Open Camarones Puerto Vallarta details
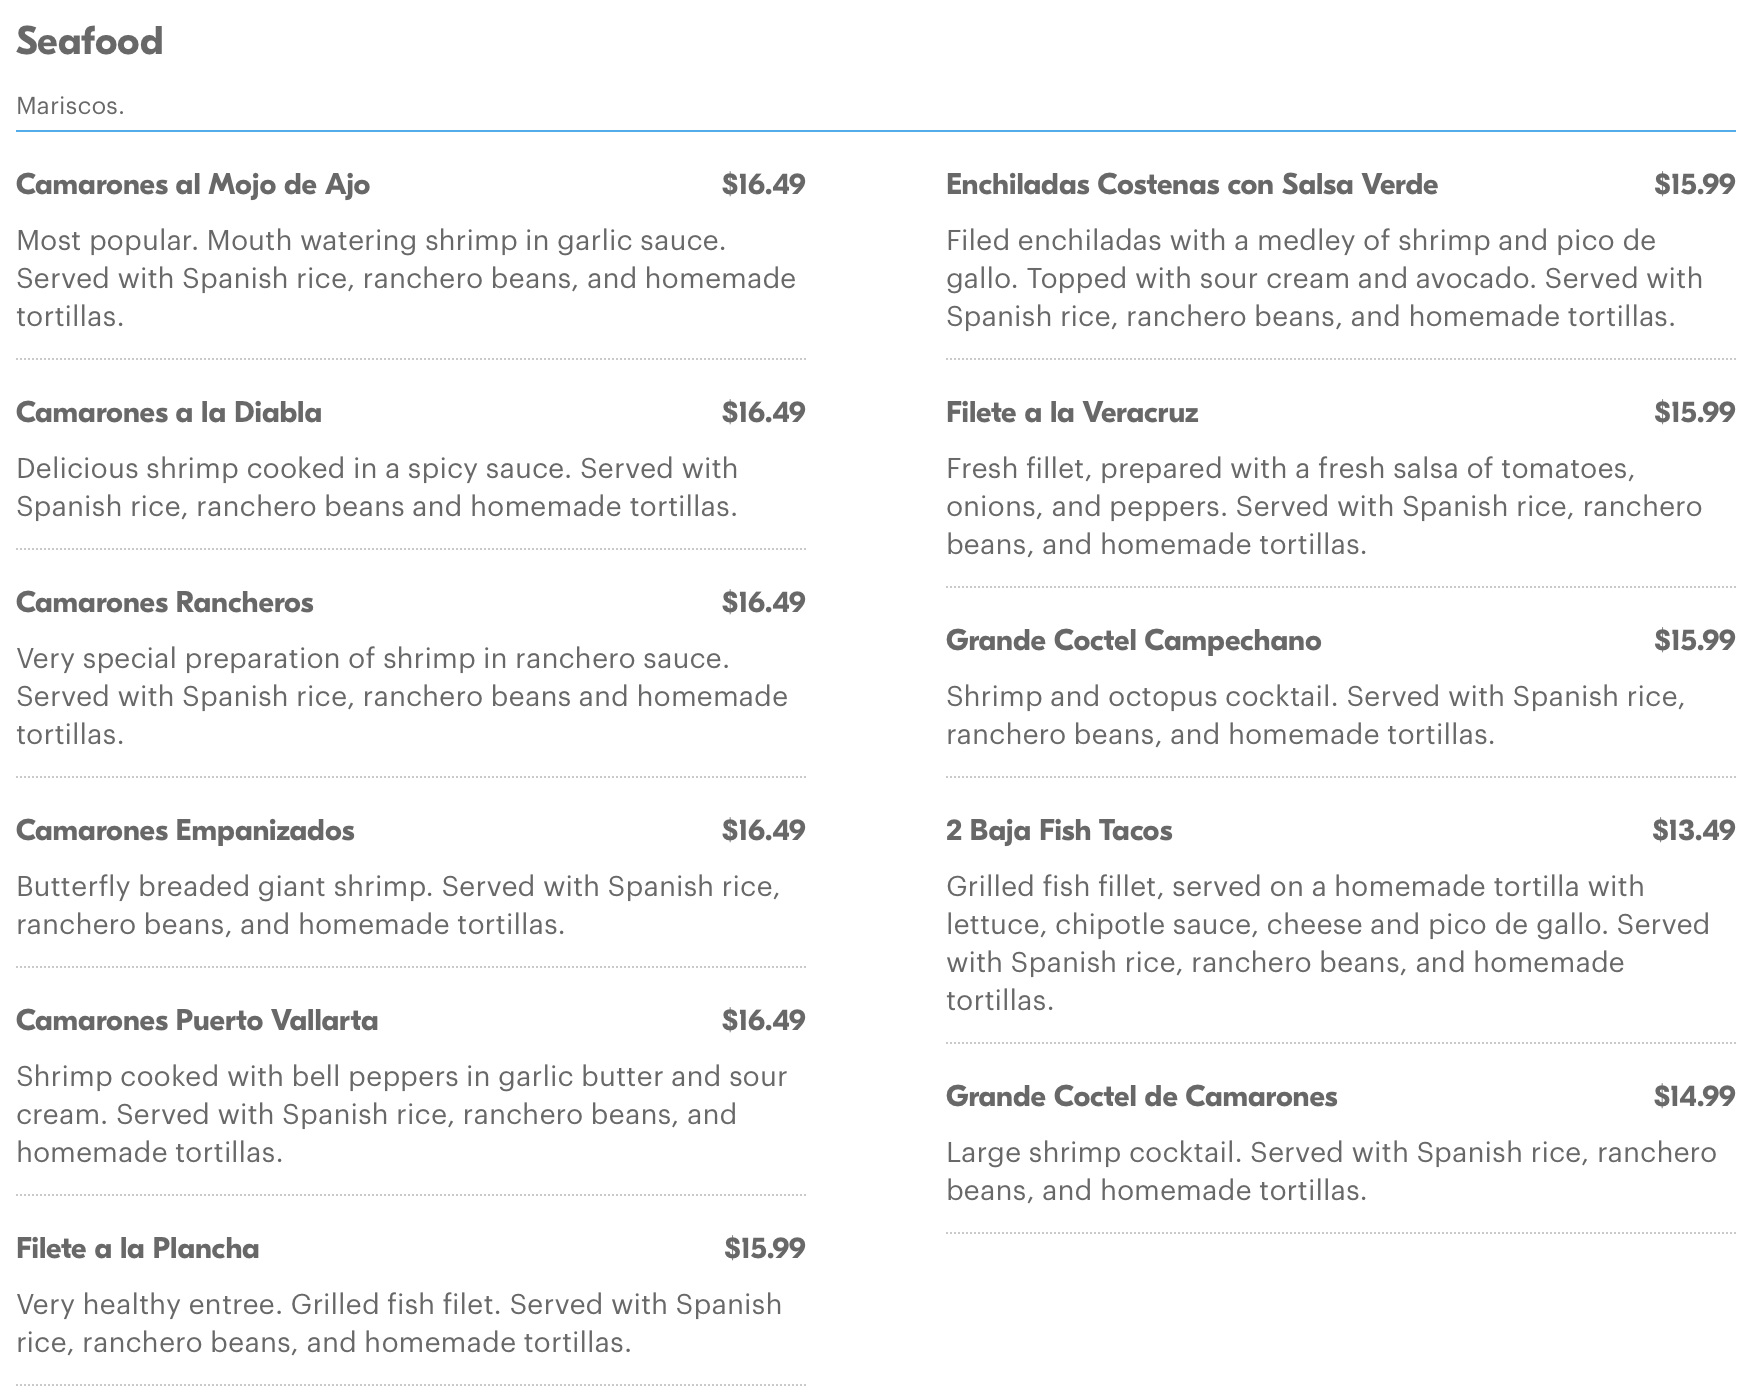Screen dimensions: 1762x1396 click(x=197, y=1021)
